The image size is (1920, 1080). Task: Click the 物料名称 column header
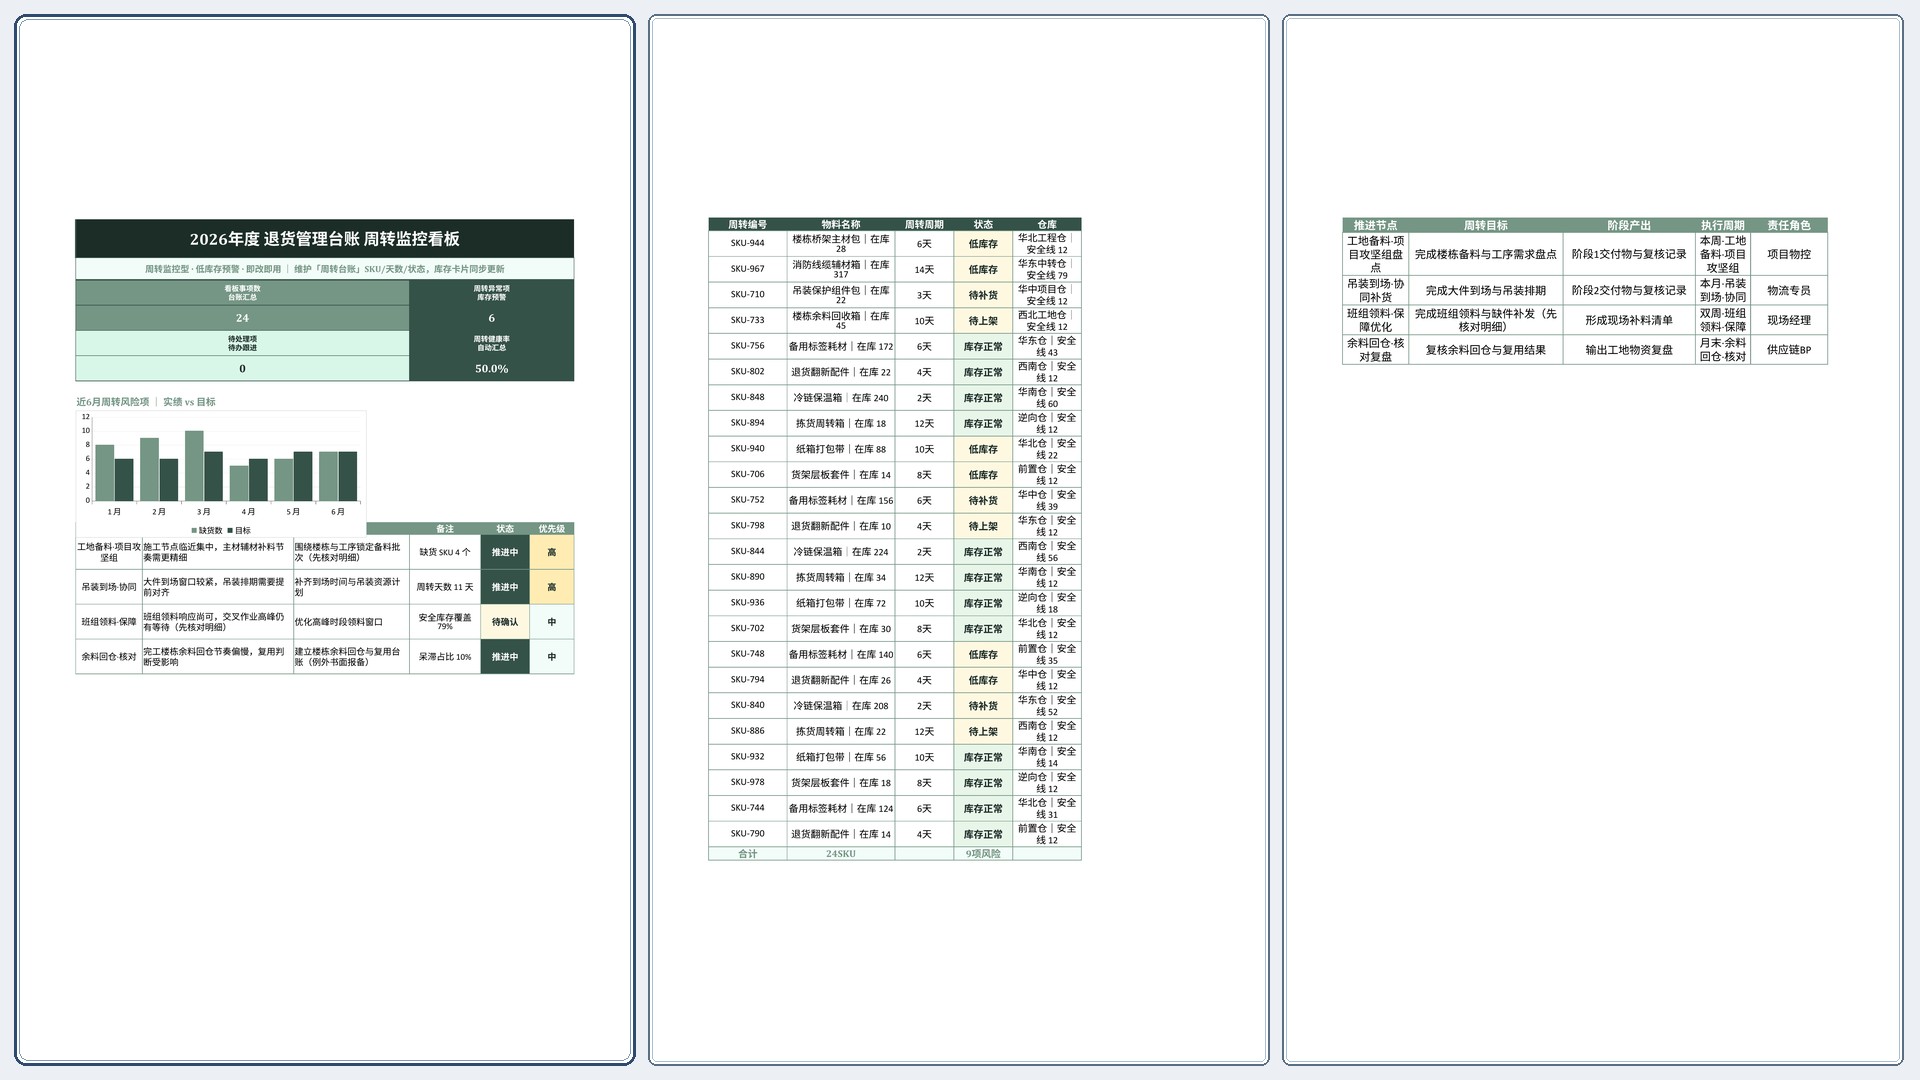(841, 225)
